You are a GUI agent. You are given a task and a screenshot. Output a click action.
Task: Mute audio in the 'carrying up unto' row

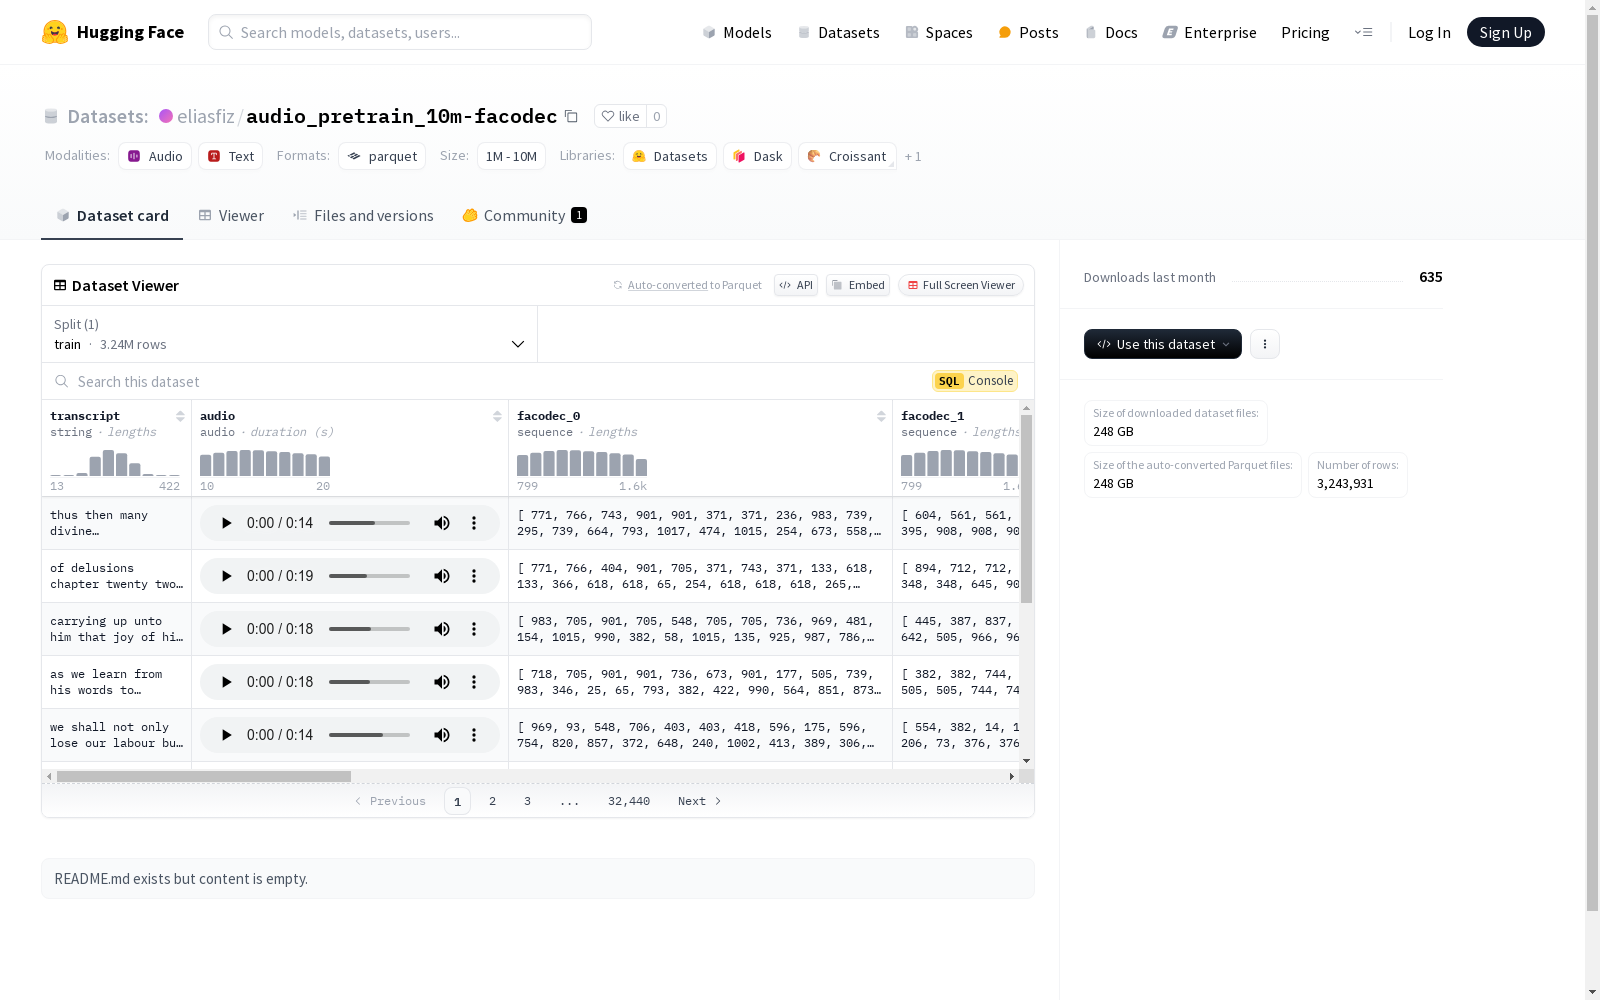[x=442, y=629]
